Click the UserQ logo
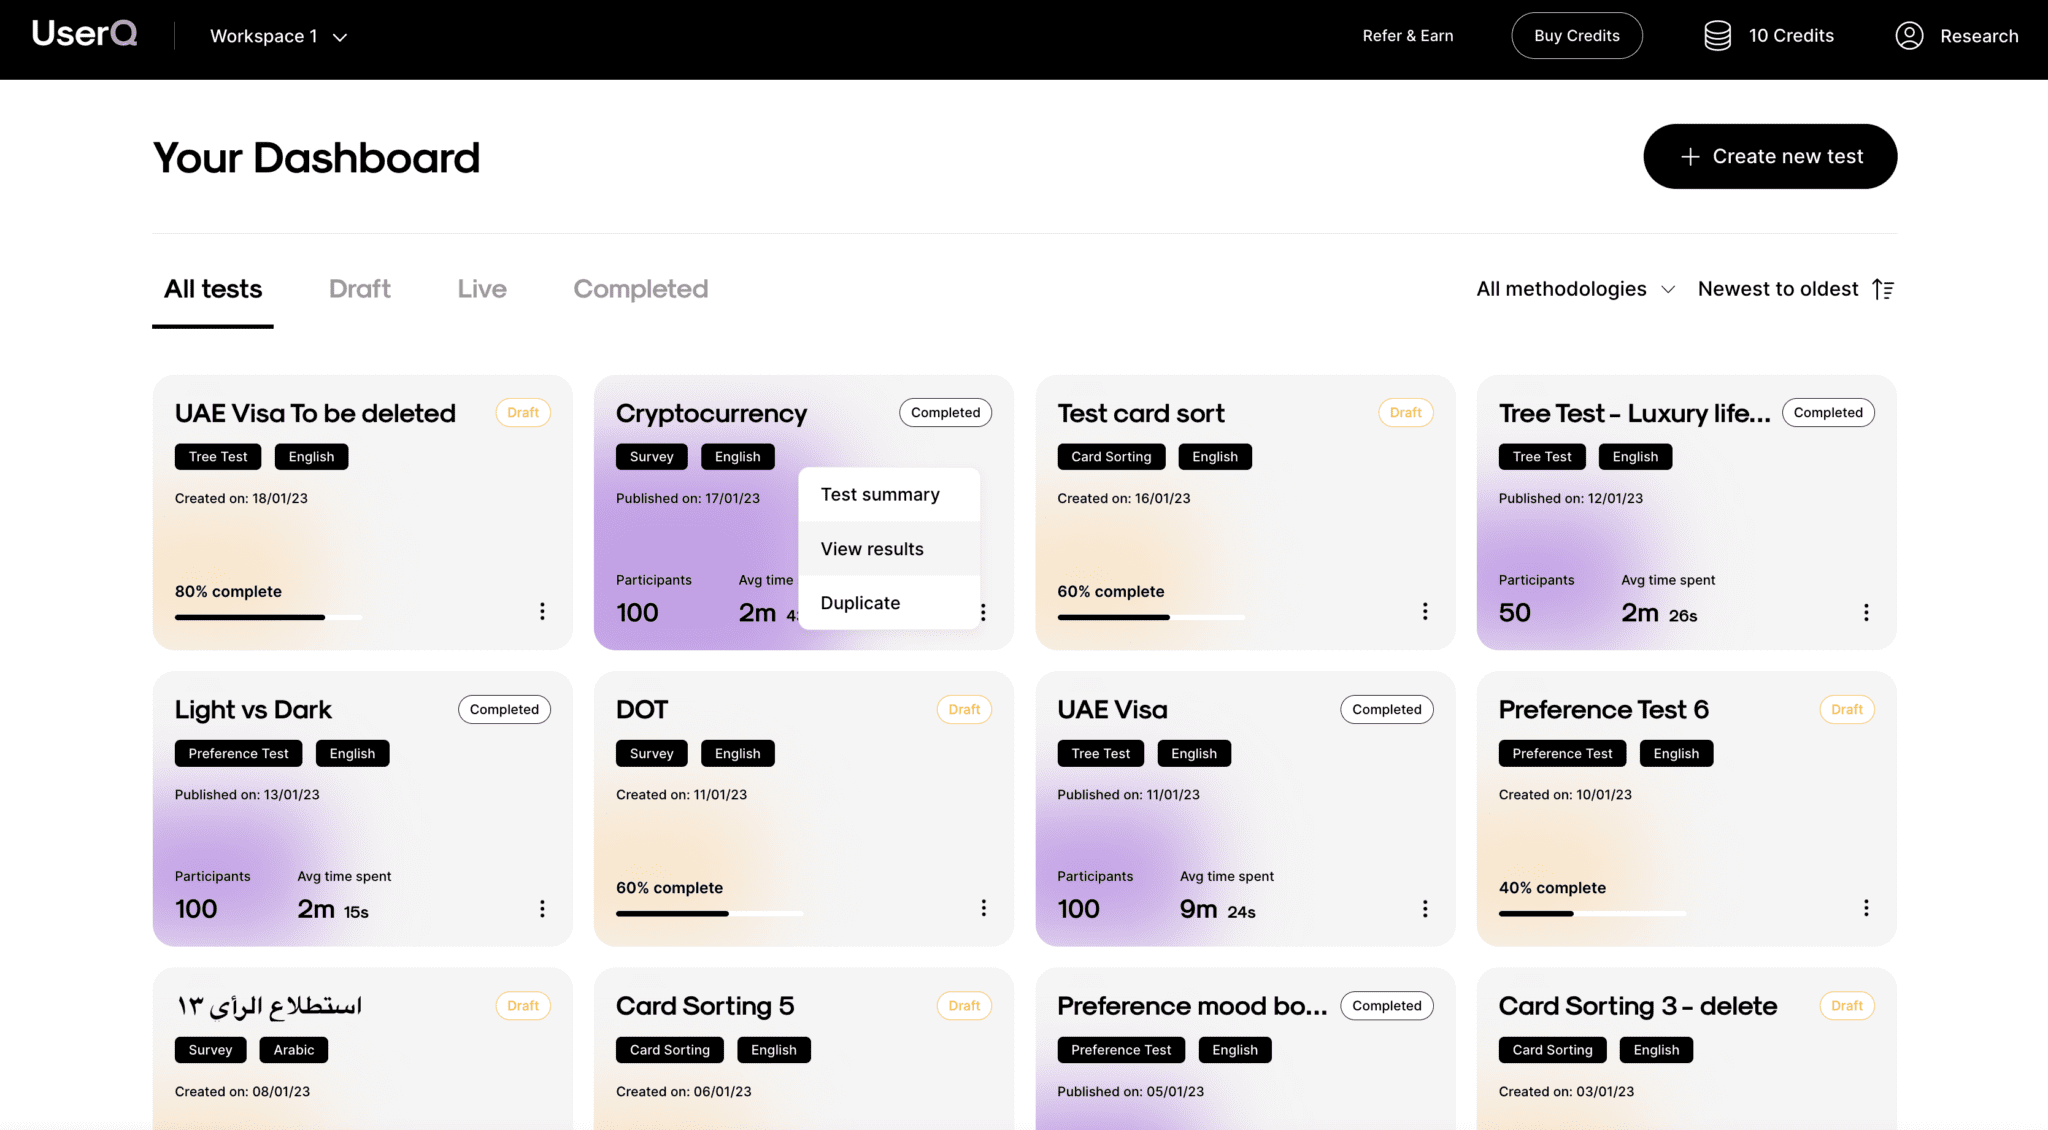Image resolution: width=2048 pixels, height=1130 pixels. (85, 34)
